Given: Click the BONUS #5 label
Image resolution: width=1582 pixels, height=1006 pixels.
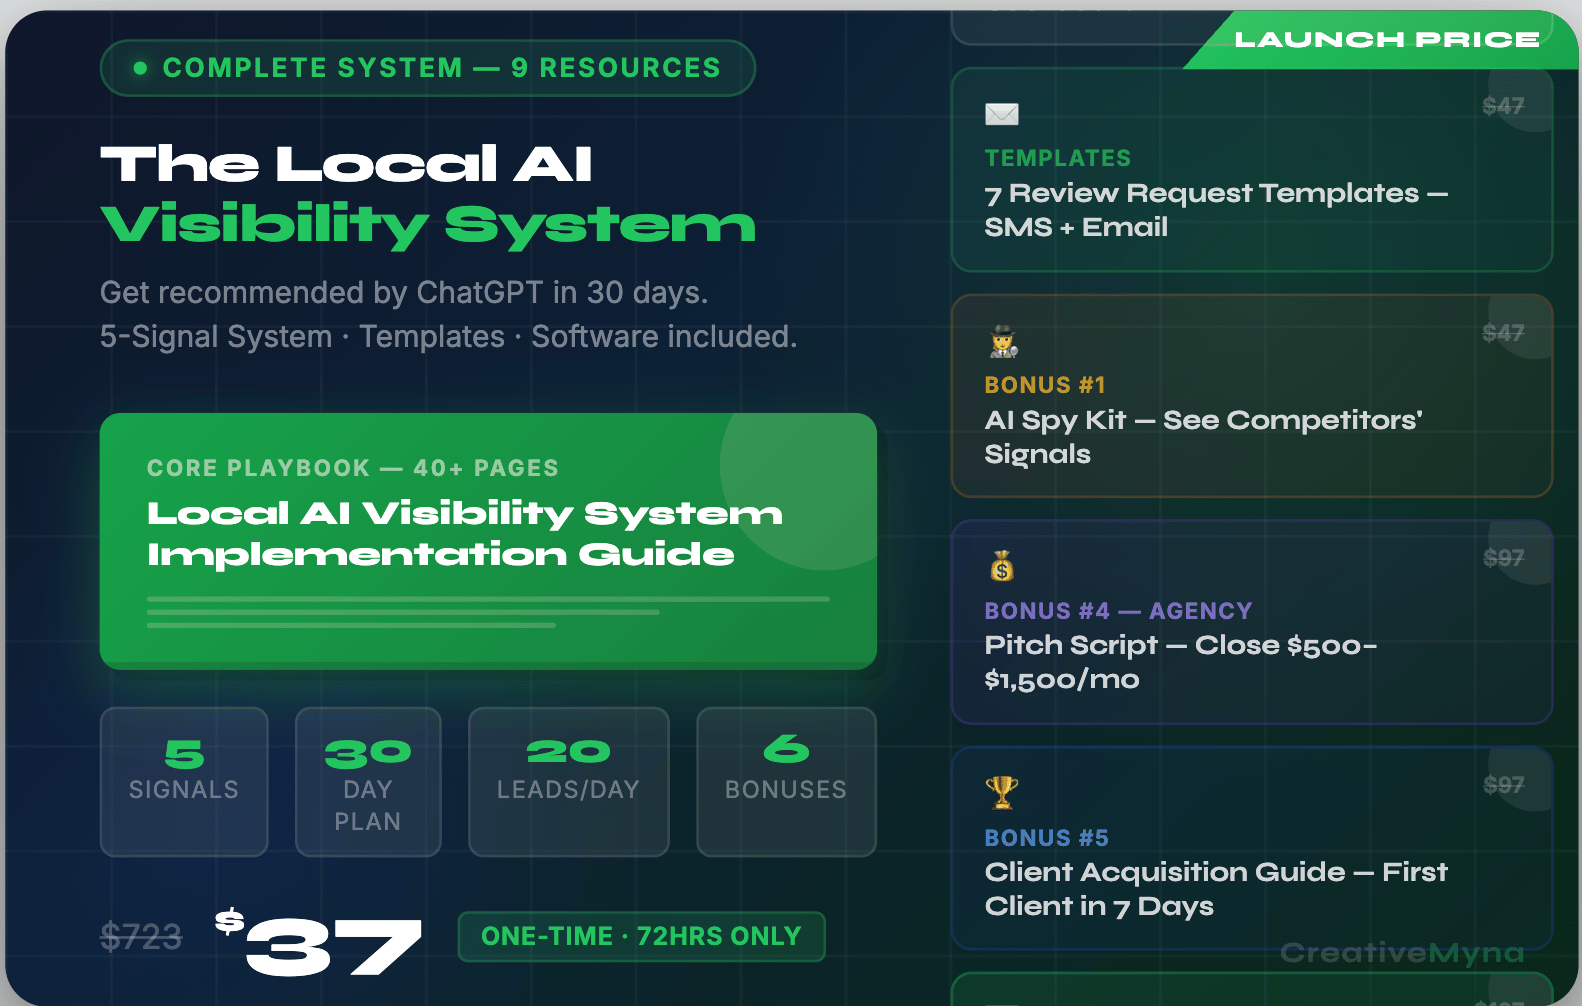Looking at the screenshot, I should [1047, 838].
